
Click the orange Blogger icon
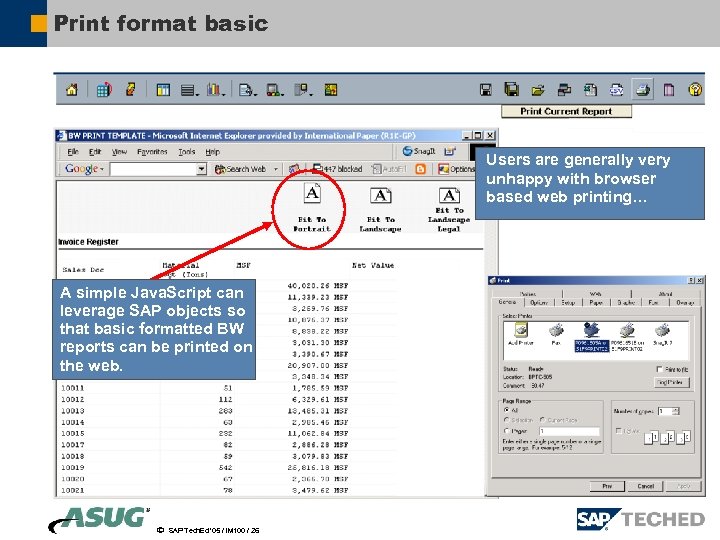[x=420, y=169]
